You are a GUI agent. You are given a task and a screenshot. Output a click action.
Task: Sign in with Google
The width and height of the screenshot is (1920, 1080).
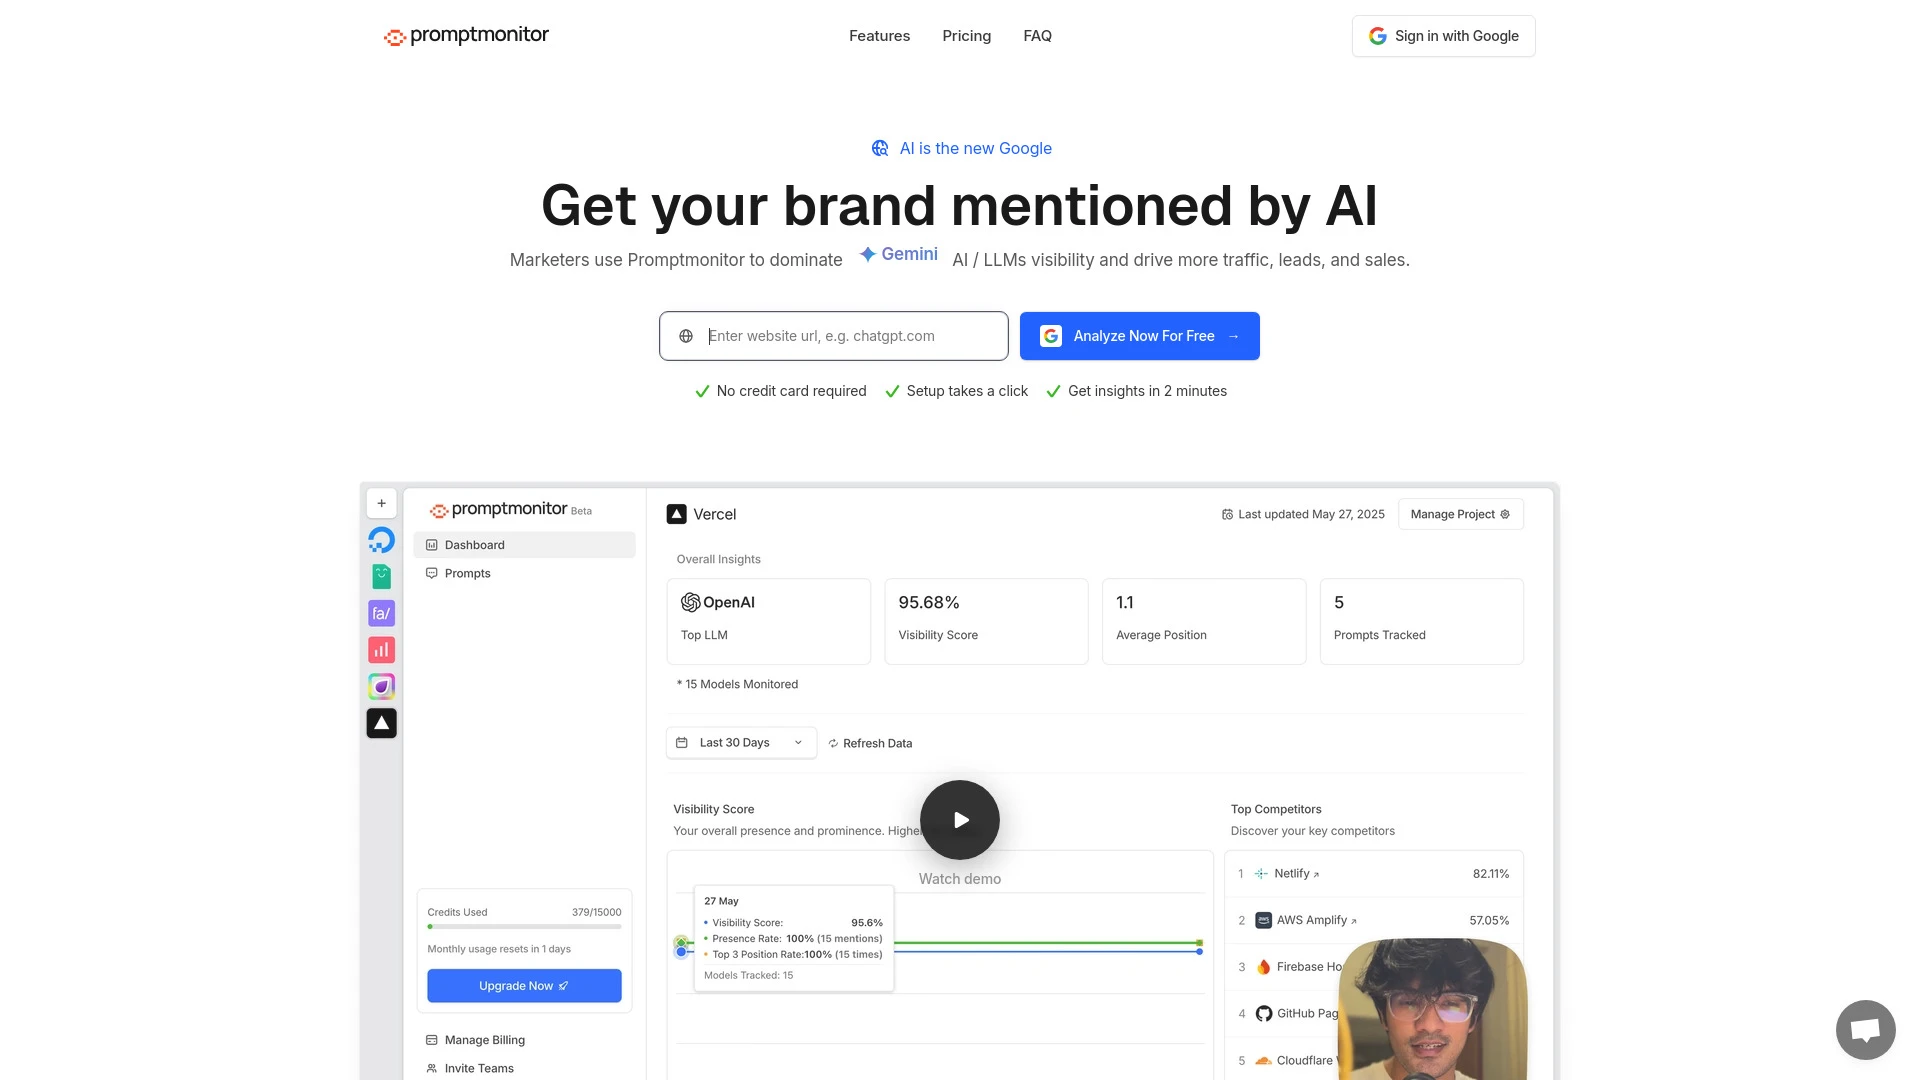(1443, 36)
